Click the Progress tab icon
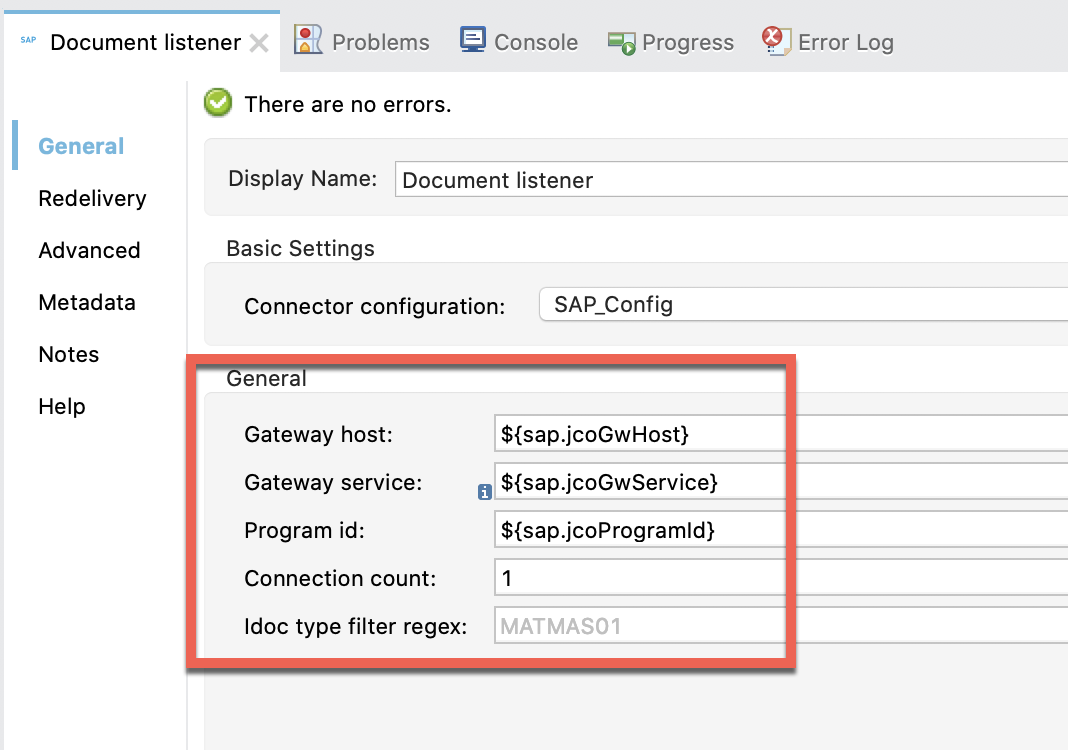The height and width of the screenshot is (750, 1068). tap(621, 42)
